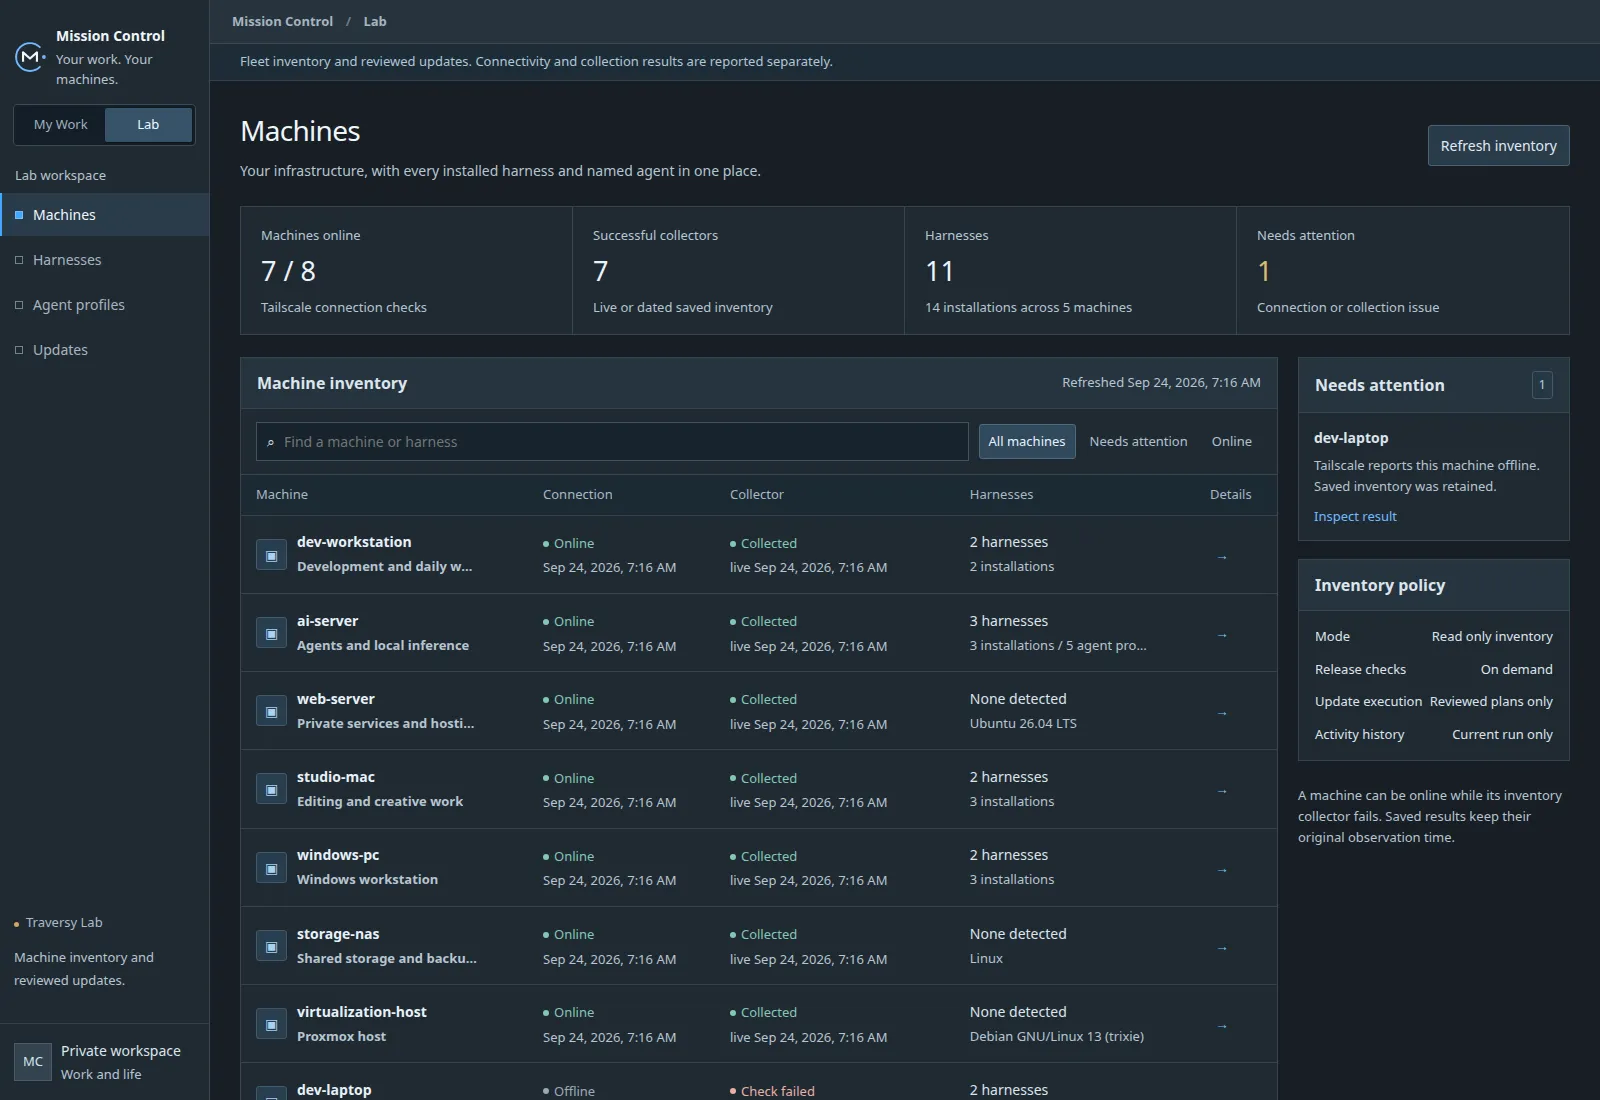Click the Collector column header
Image resolution: width=1600 pixels, height=1100 pixels.
click(x=757, y=494)
